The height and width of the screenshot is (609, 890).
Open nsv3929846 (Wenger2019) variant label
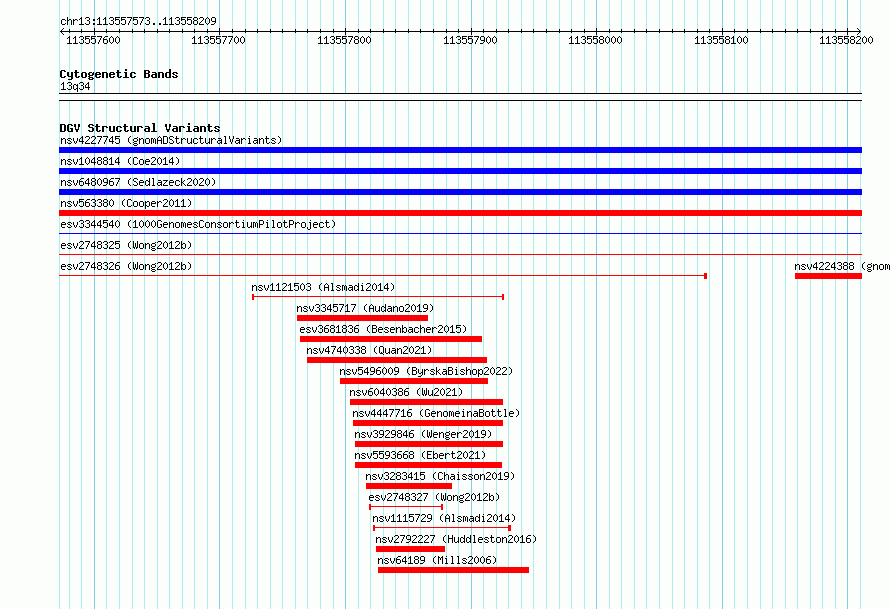[423, 434]
